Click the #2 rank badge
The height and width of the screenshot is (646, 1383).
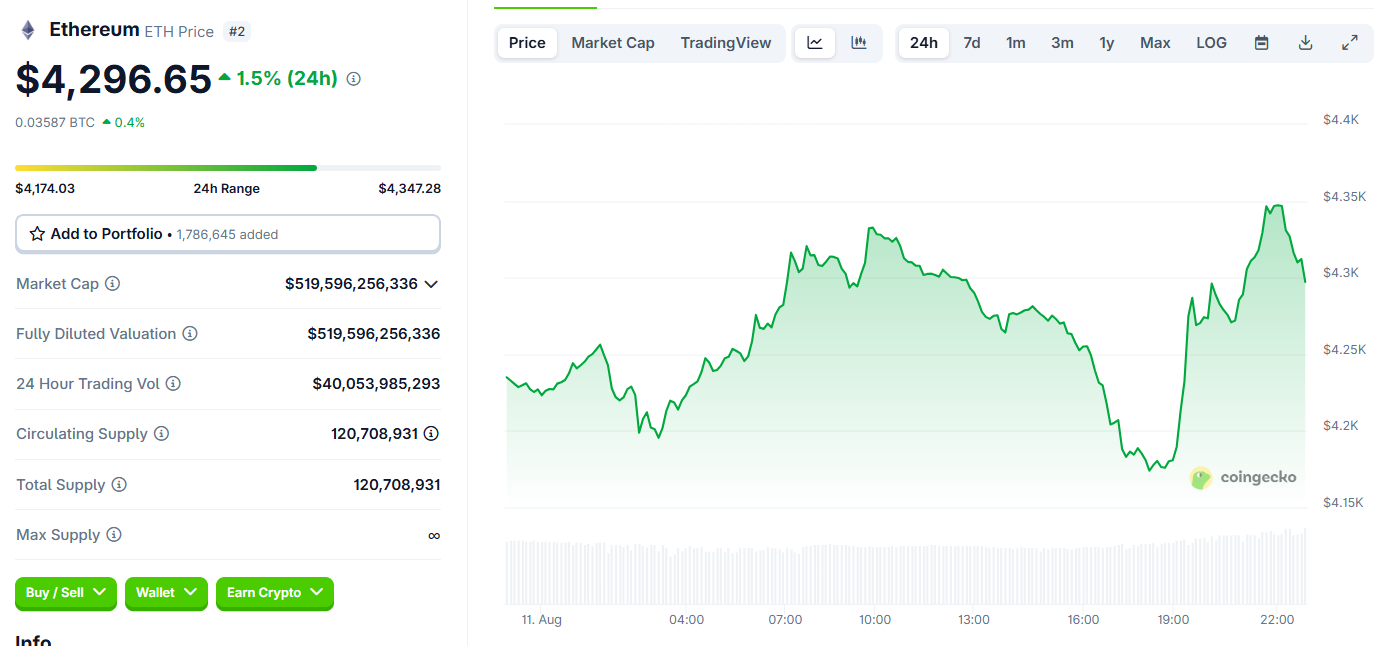(x=237, y=32)
